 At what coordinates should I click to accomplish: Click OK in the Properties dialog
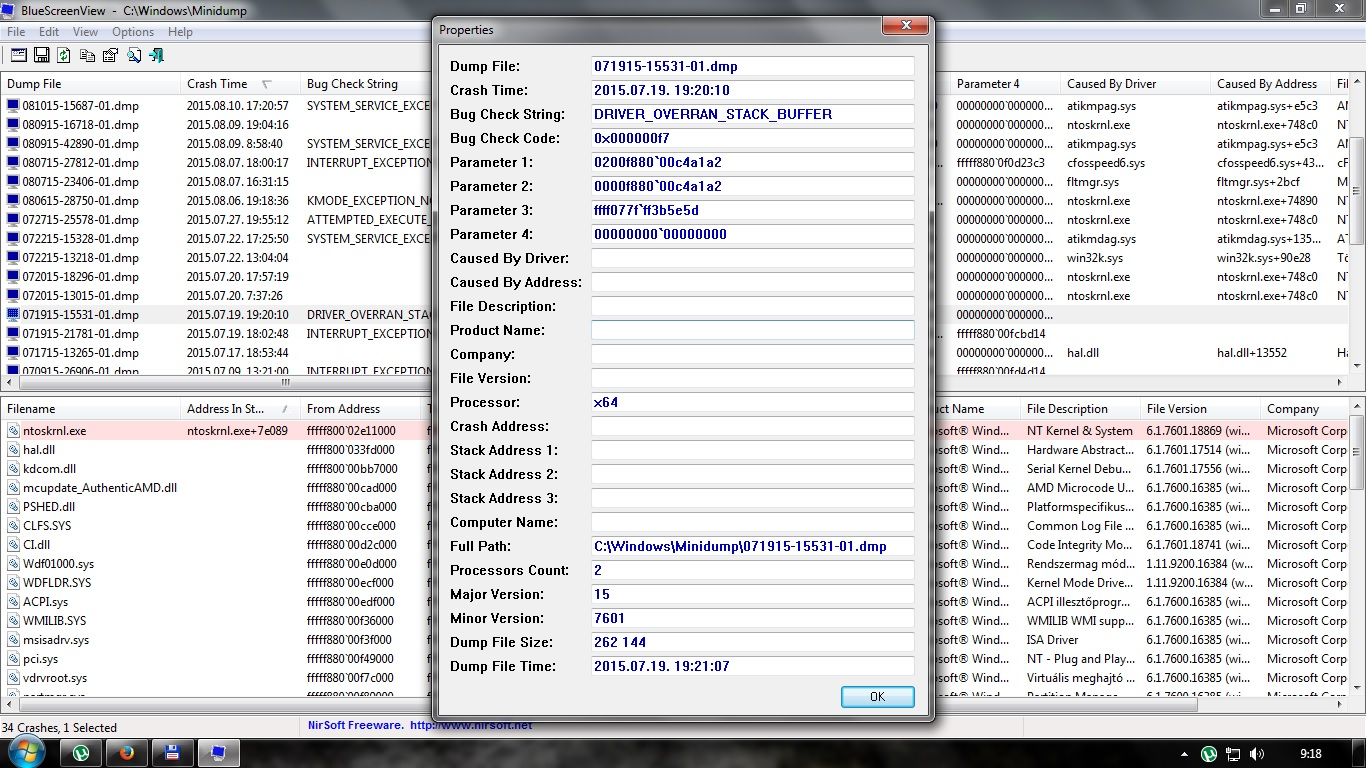(x=877, y=697)
